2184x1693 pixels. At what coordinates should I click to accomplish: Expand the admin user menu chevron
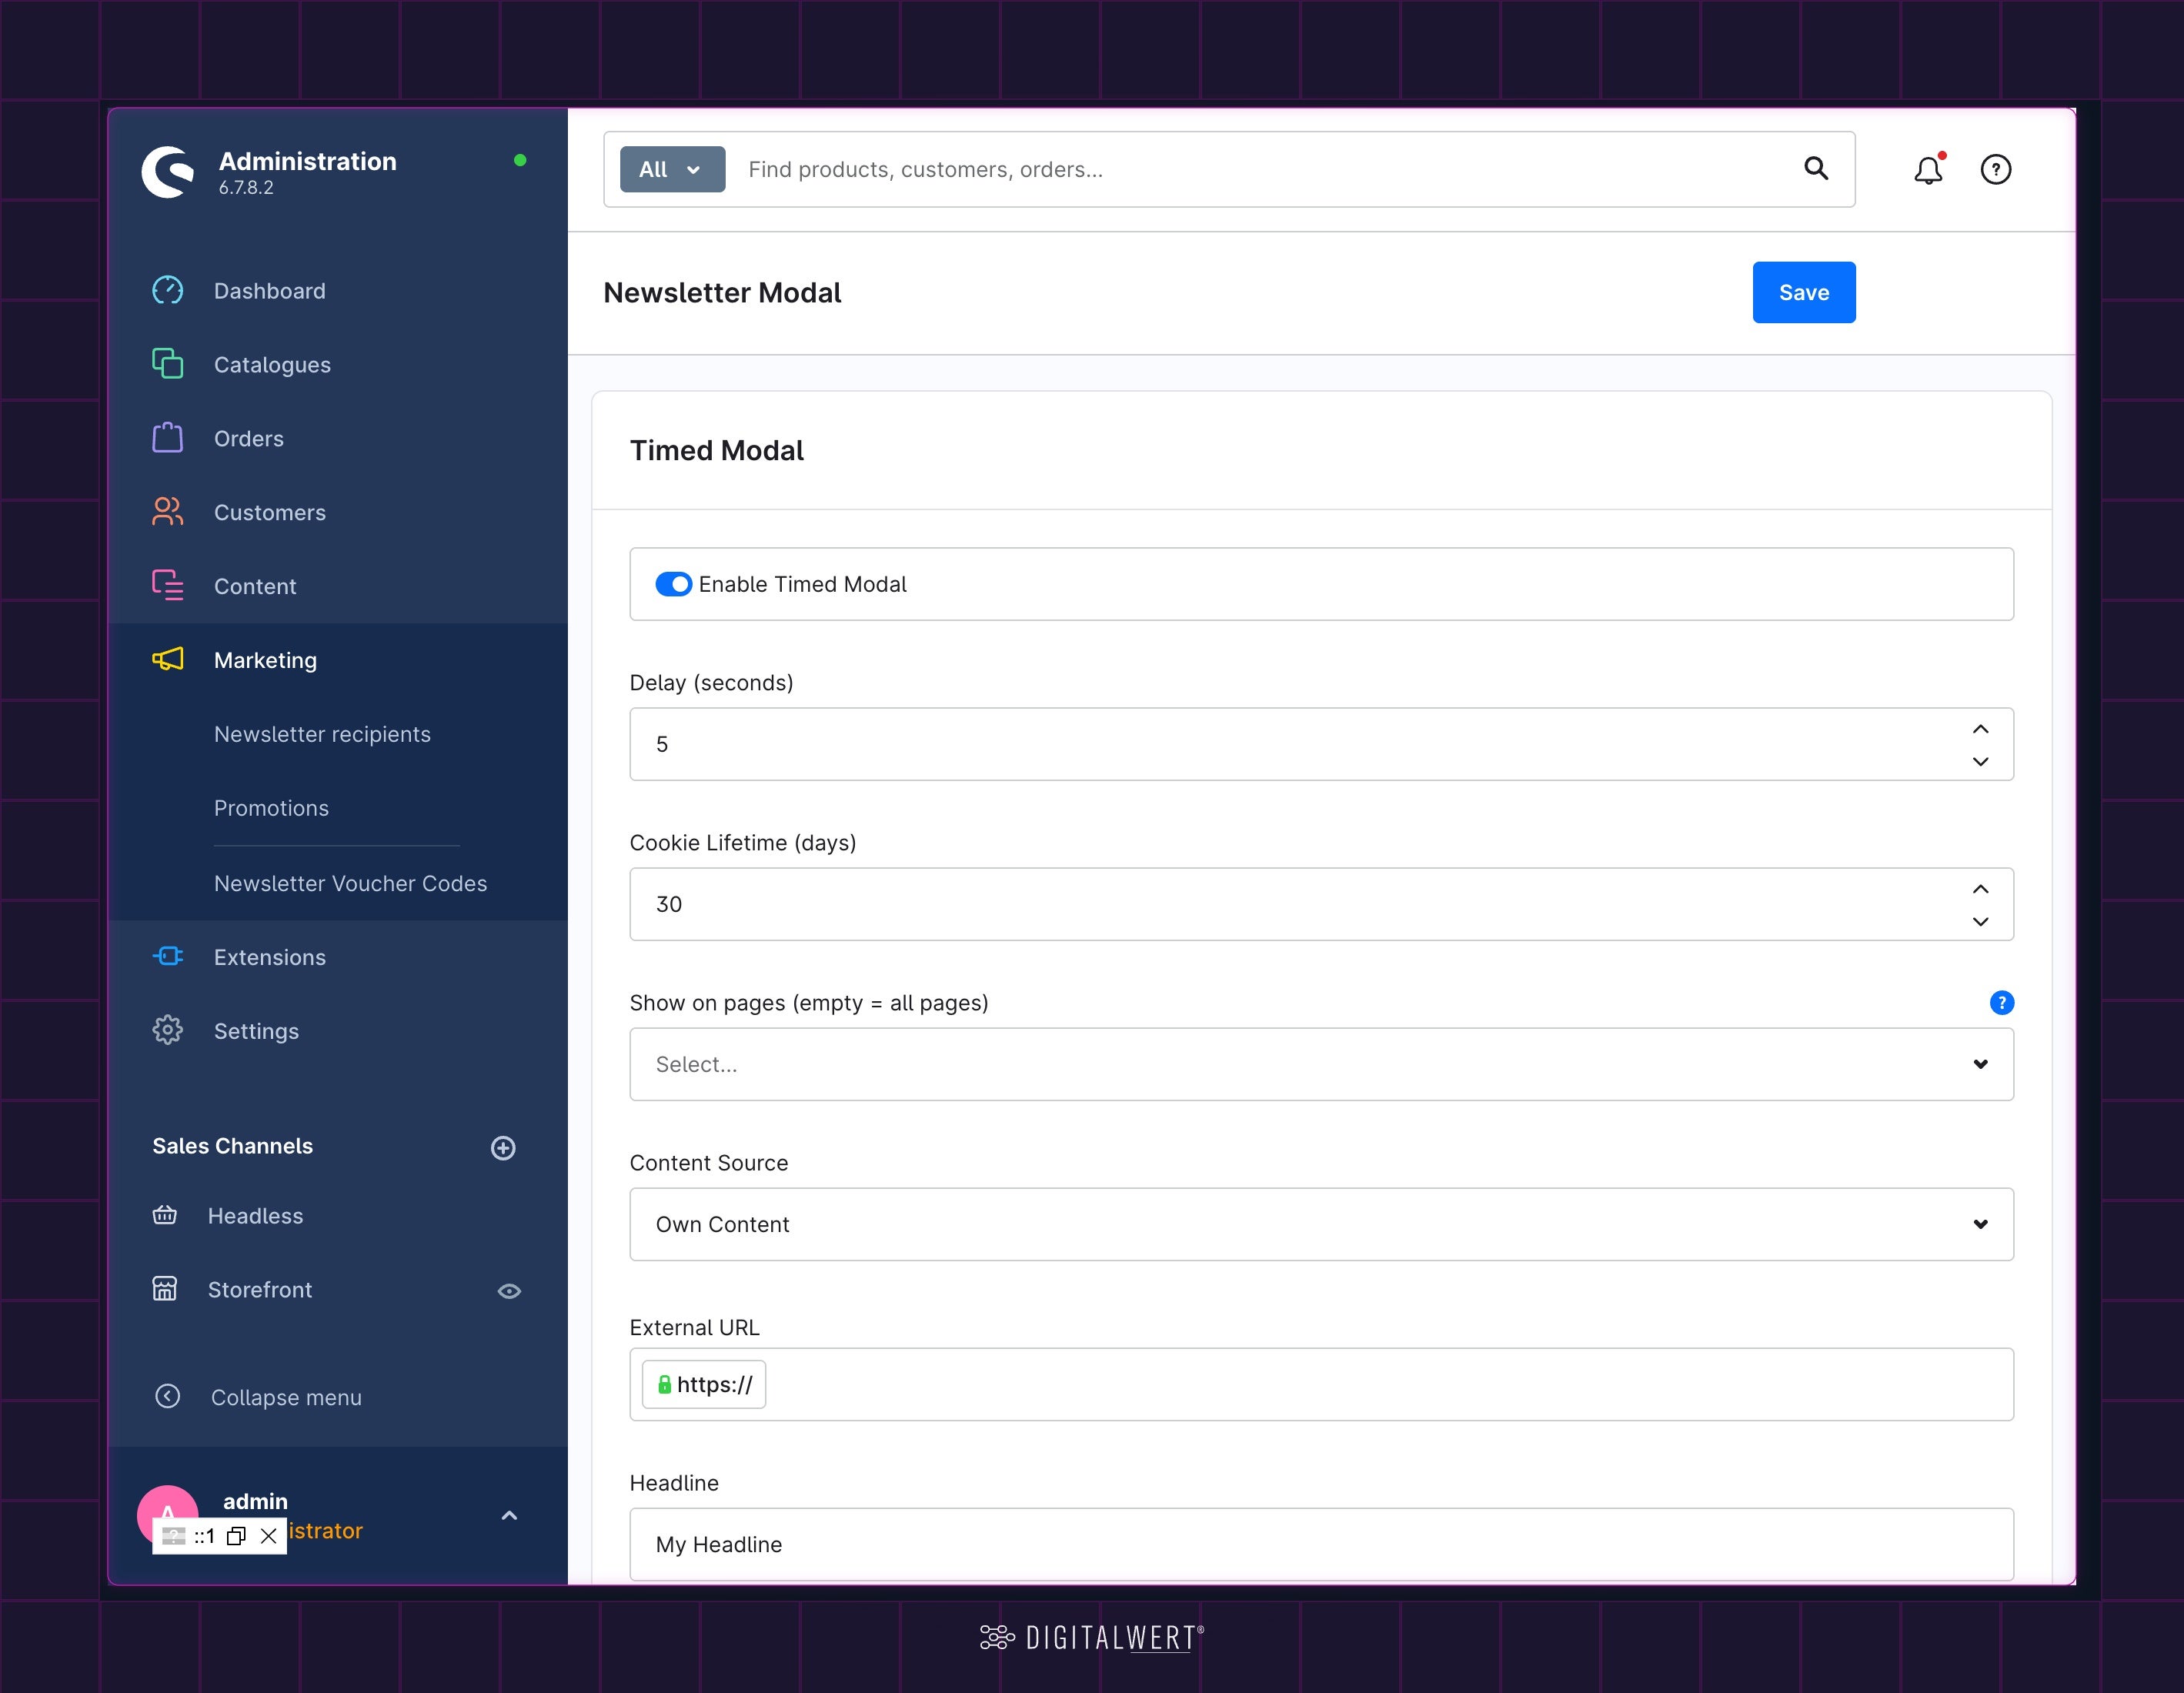pyautogui.click(x=509, y=1515)
